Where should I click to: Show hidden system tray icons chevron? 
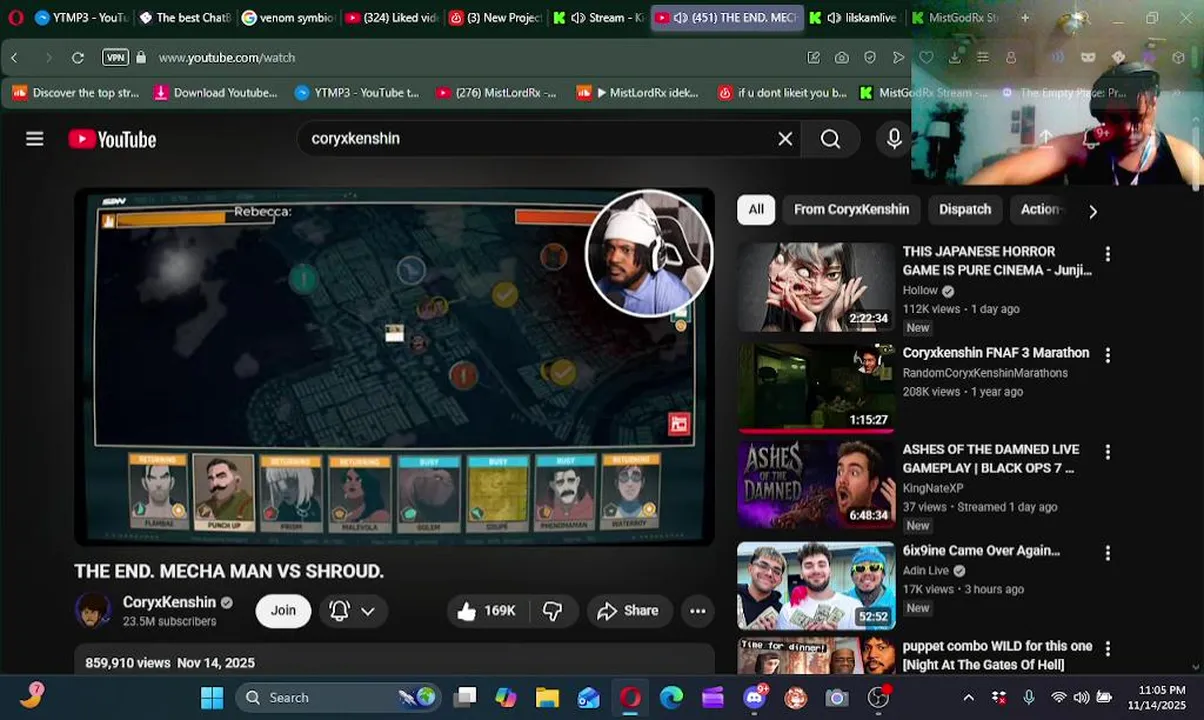point(968,697)
